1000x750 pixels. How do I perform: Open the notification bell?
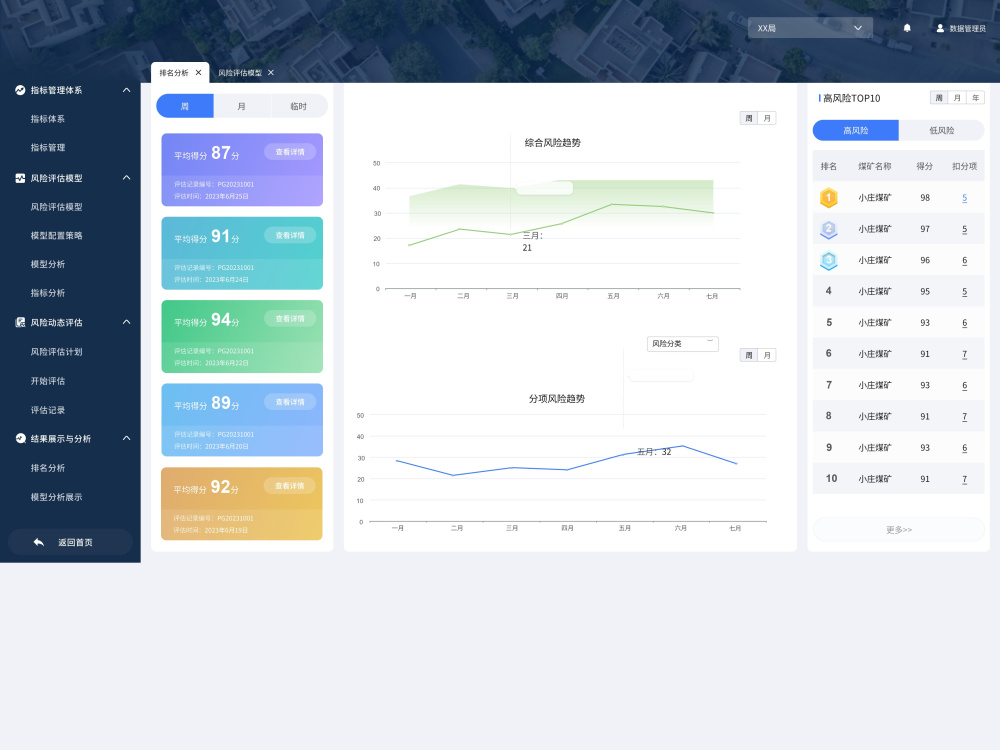(907, 28)
